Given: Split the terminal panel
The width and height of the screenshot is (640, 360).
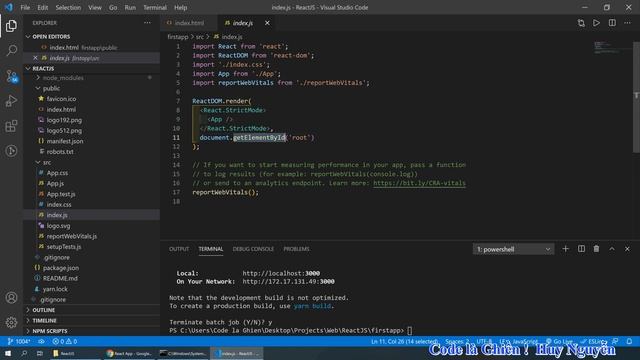Looking at the screenshot, I should pos(581,249).
